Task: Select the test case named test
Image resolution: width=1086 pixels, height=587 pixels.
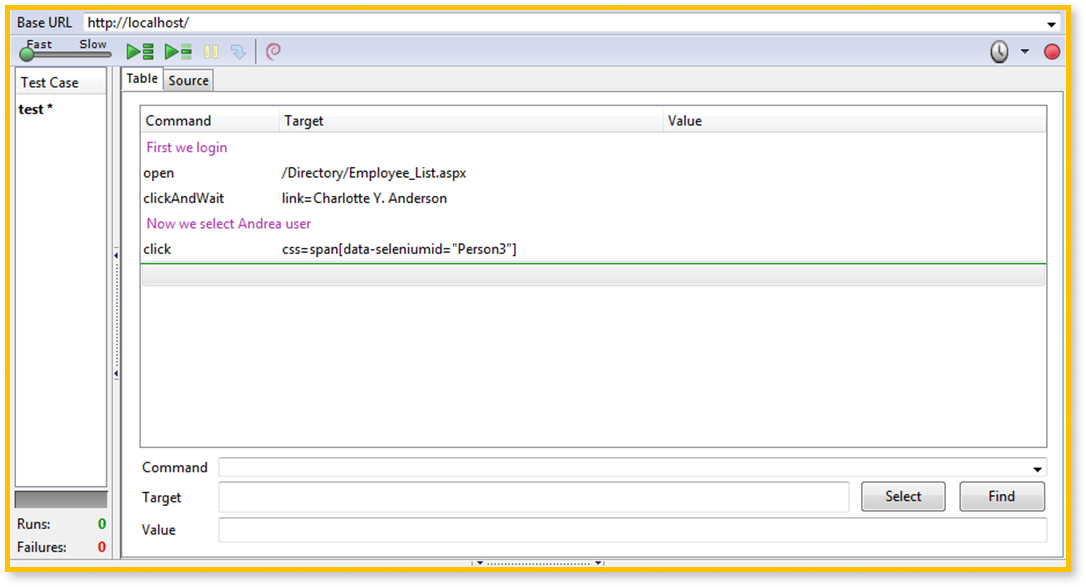Action: (34, 109)
